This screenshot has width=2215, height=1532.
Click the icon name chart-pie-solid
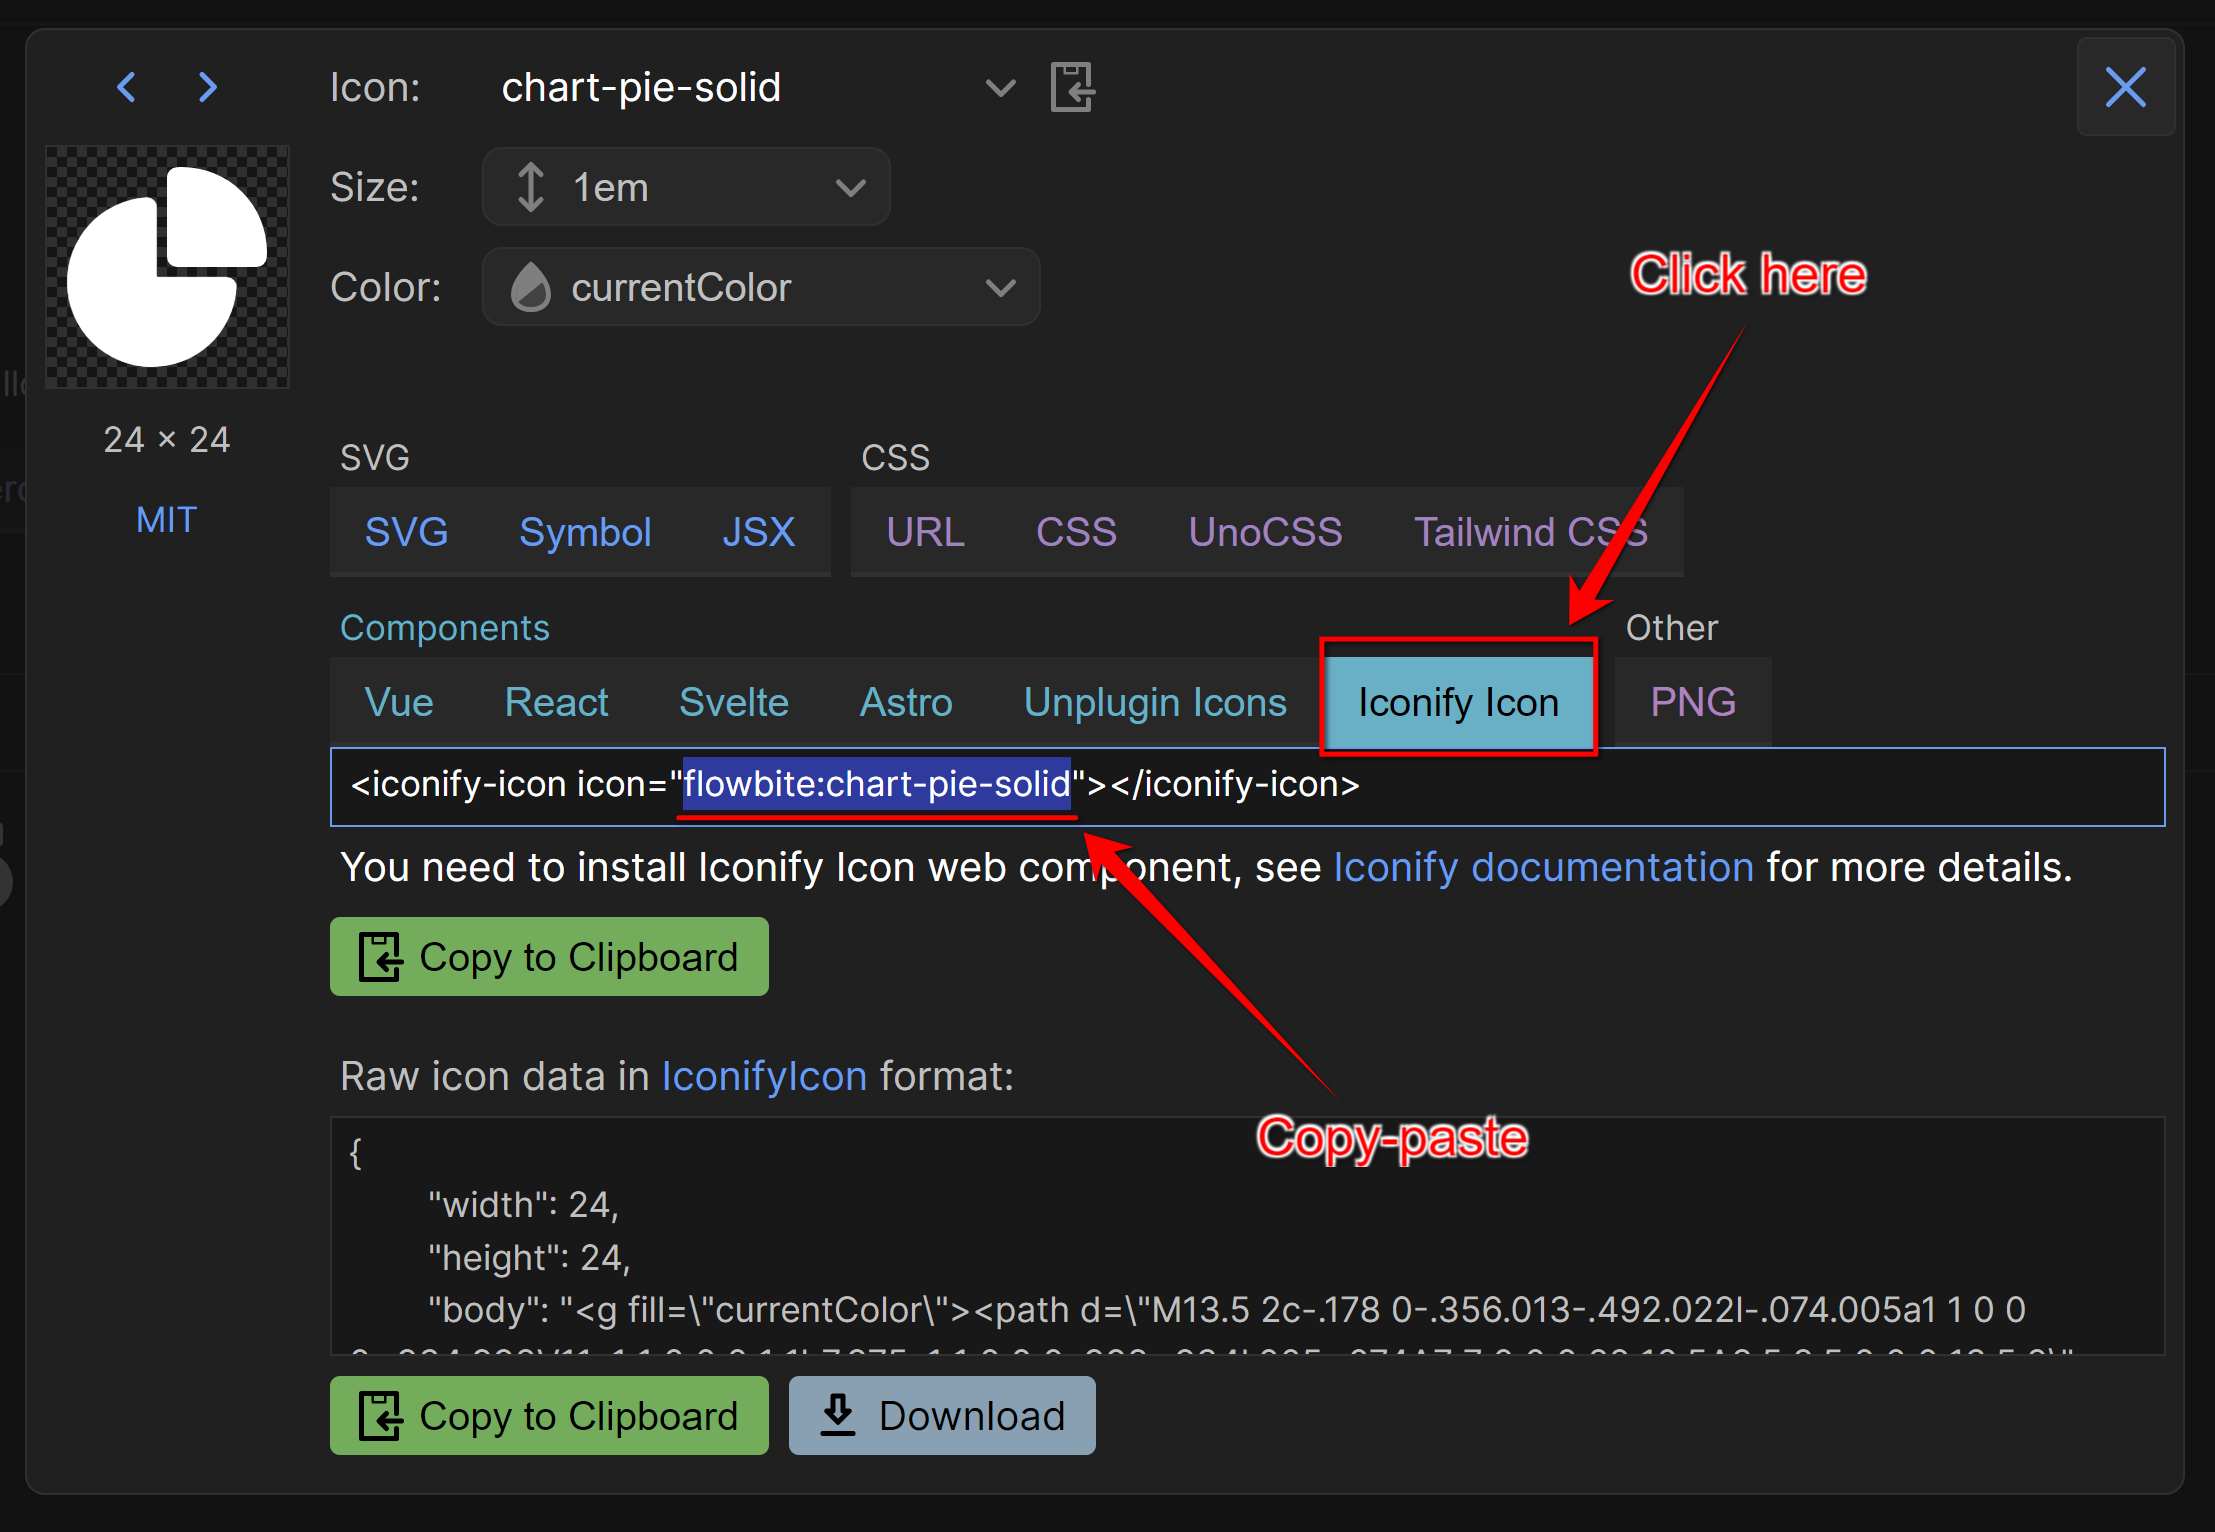point(641,88)
